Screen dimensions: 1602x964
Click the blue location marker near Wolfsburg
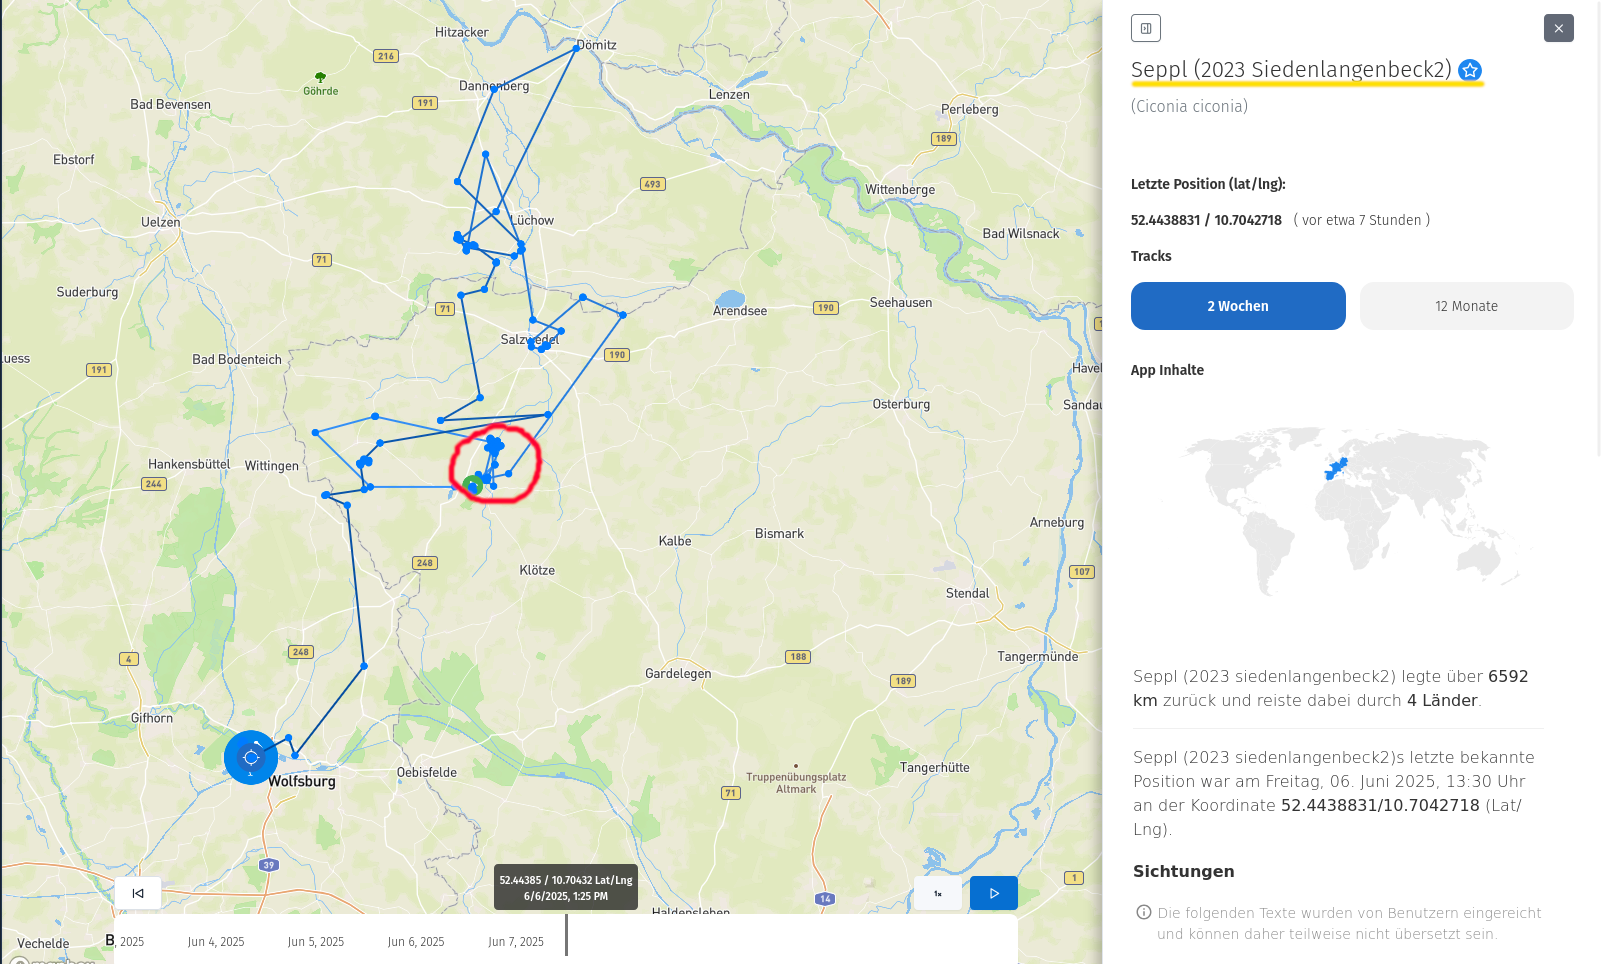251,757
